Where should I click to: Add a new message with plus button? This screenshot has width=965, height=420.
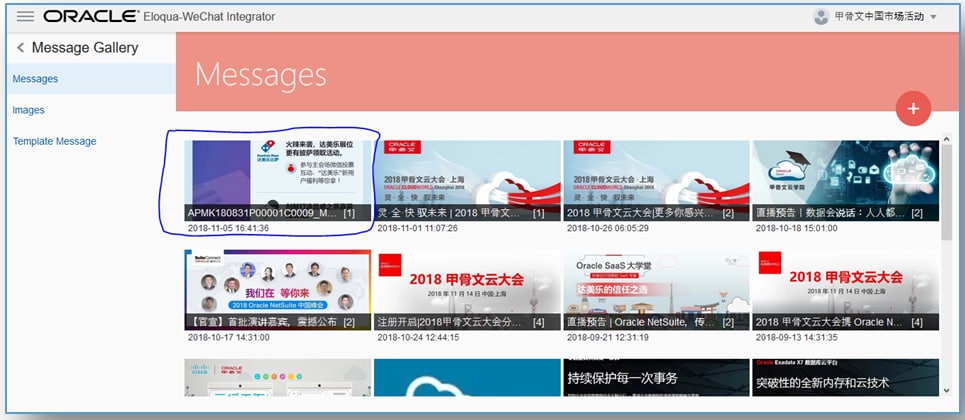(913, 108)
